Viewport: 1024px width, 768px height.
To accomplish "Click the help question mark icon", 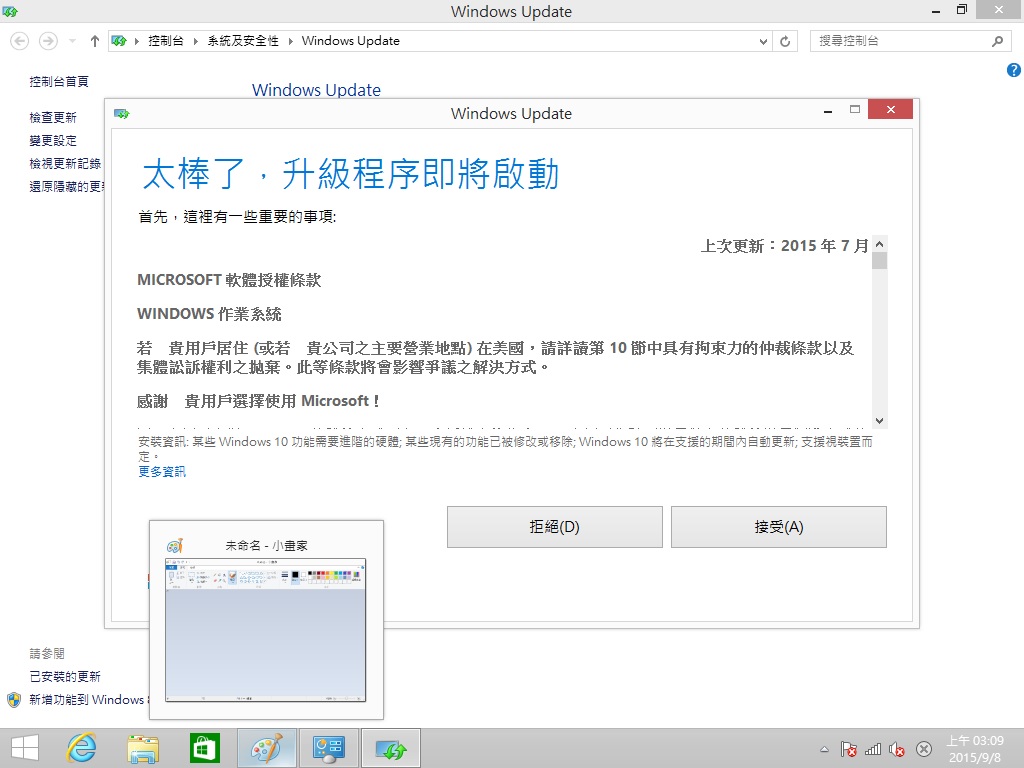I will [1014, 70].
